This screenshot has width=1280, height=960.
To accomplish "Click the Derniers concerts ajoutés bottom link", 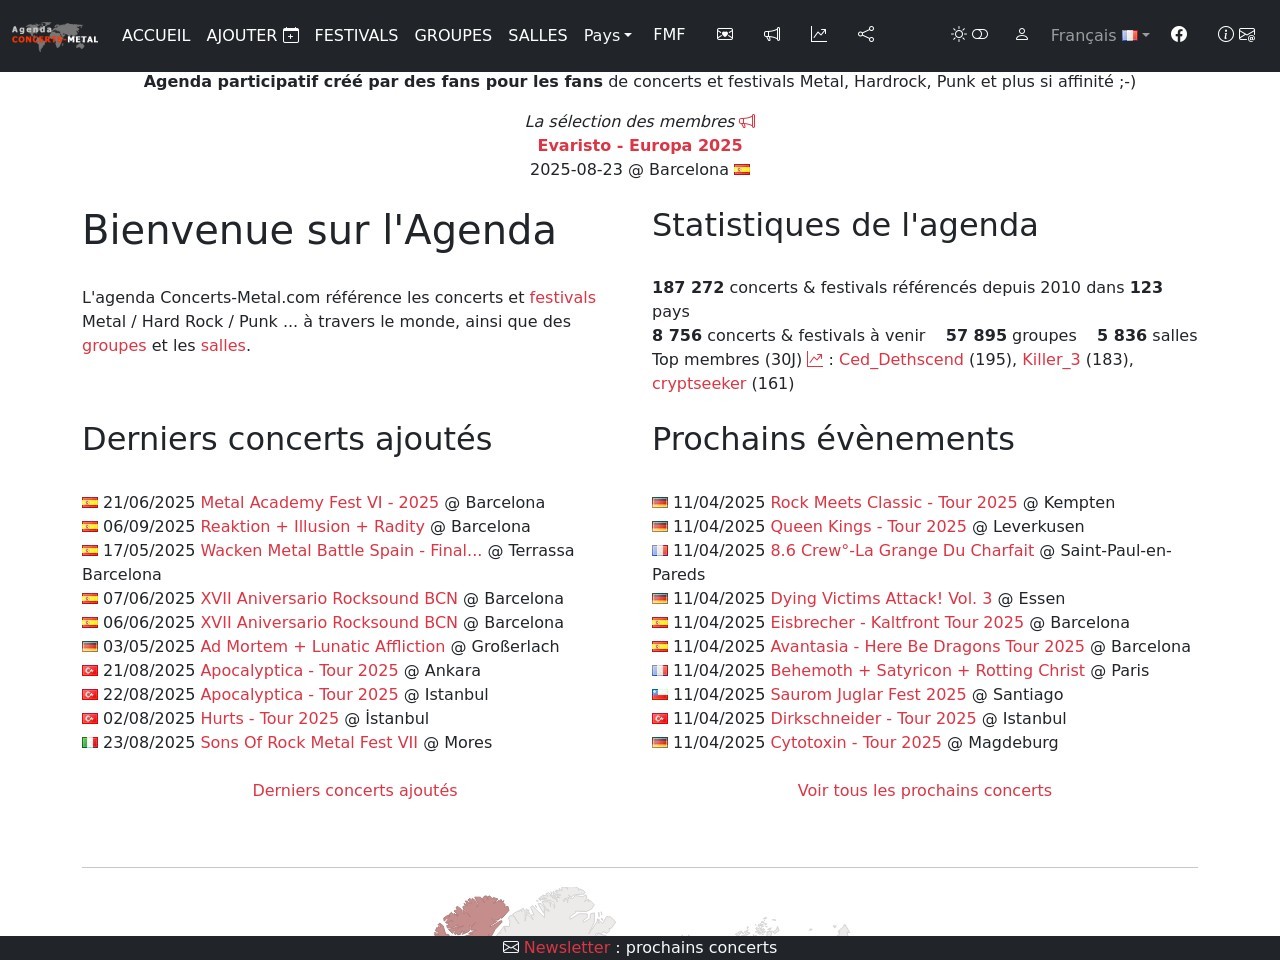I will pos(355,790).
